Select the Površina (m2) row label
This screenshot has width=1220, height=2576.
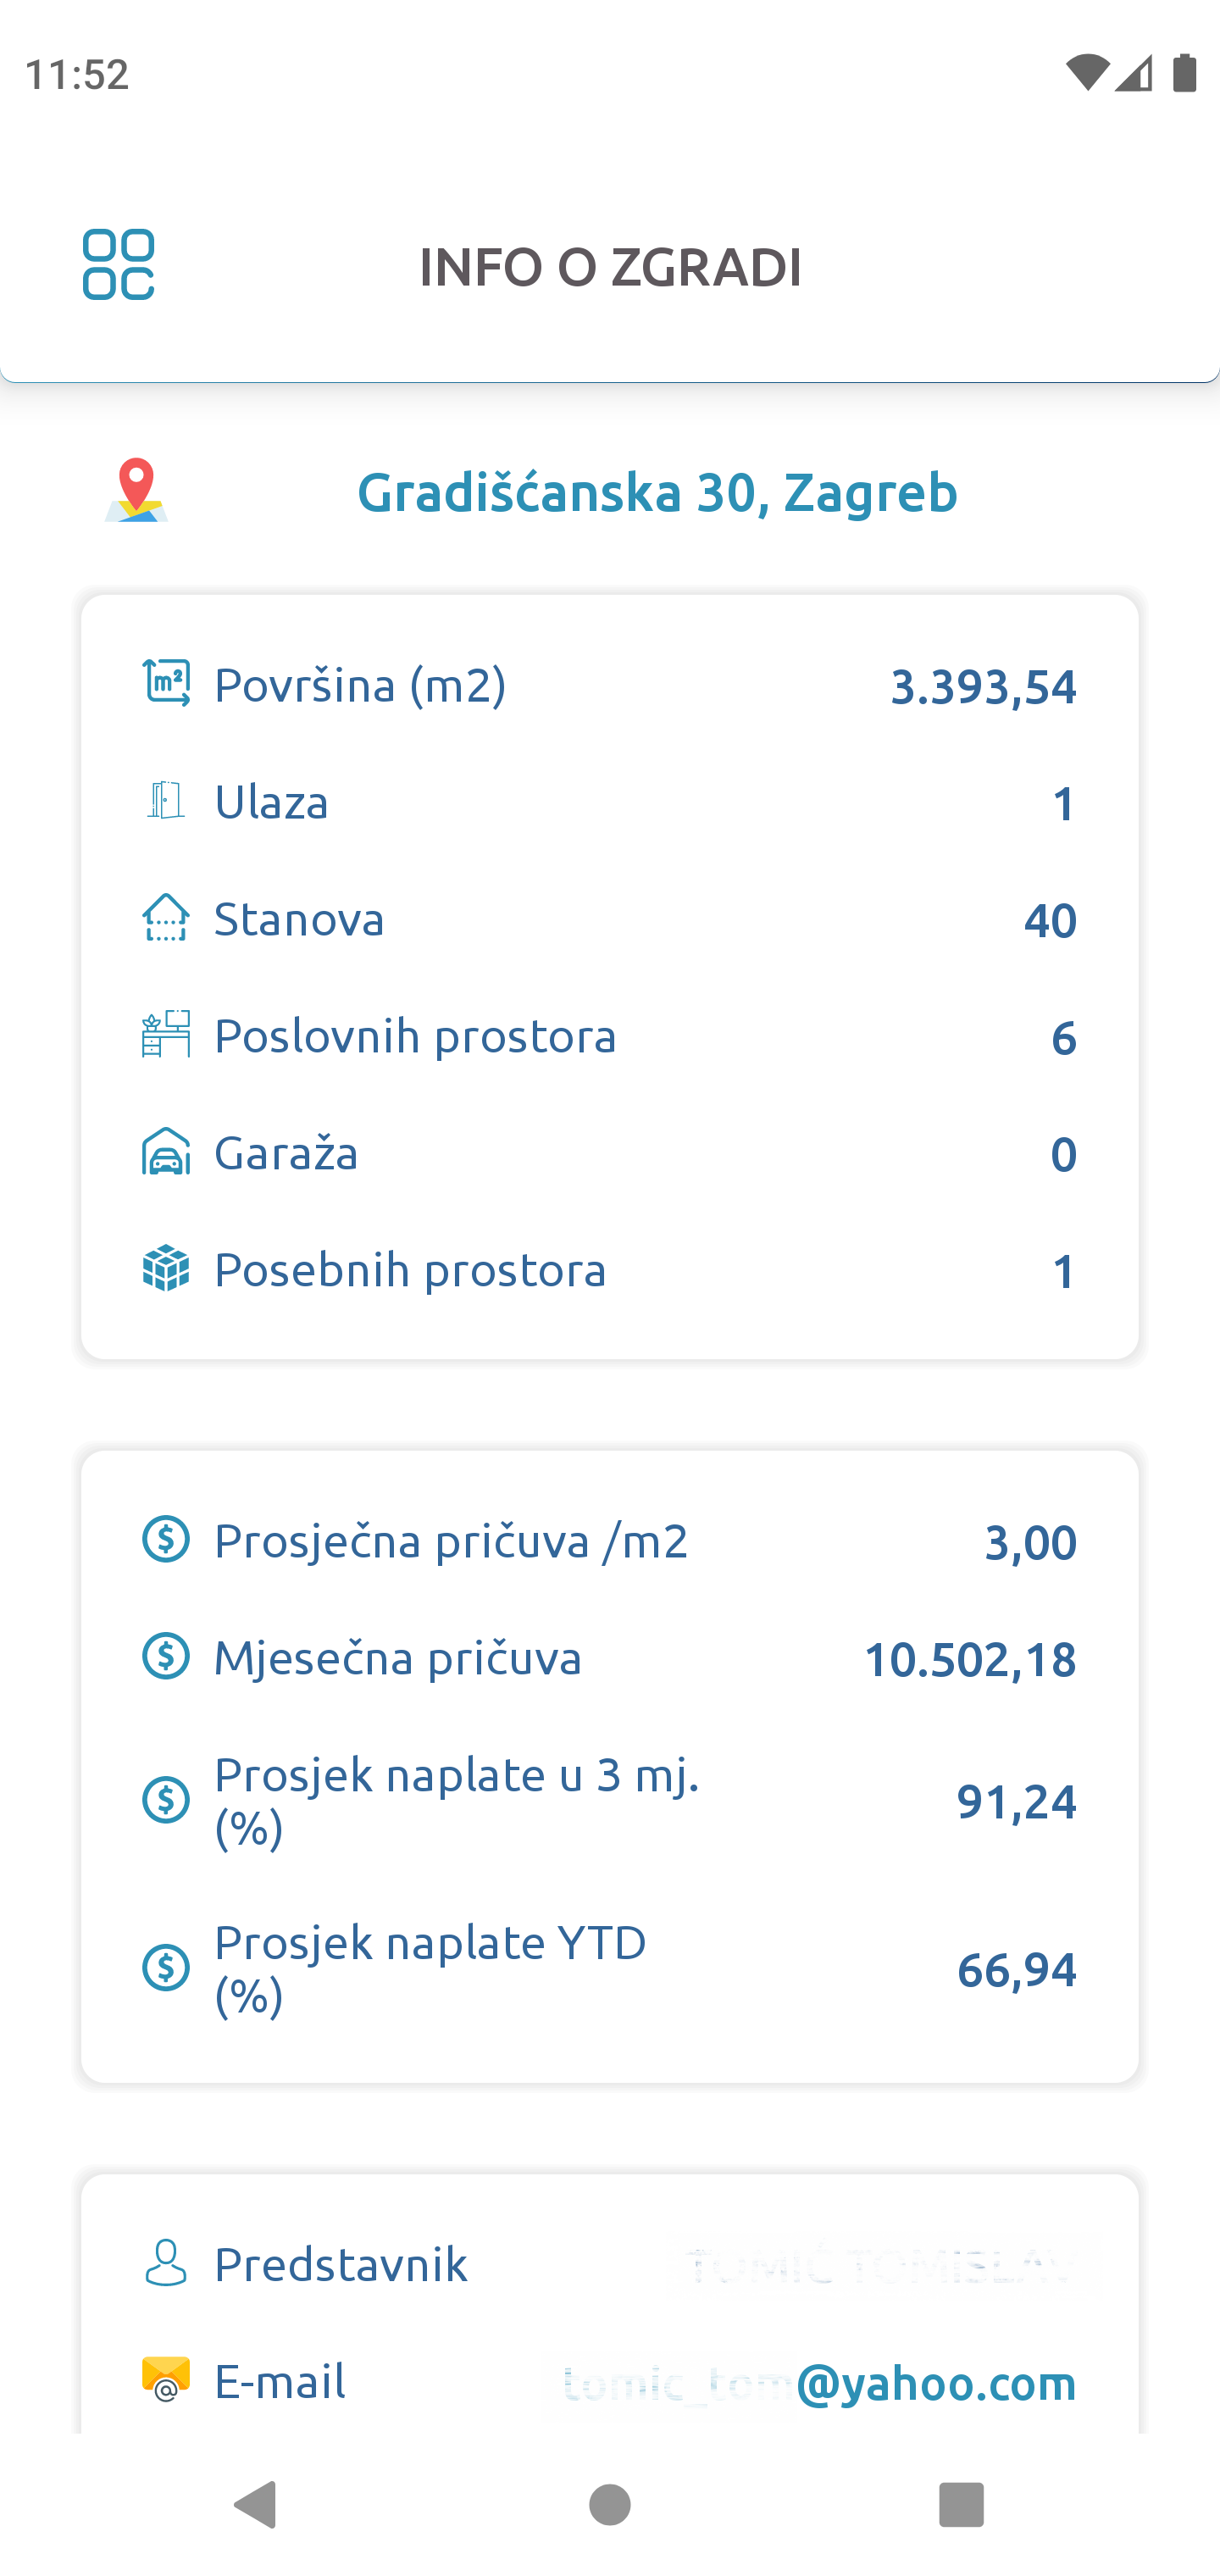pyautogui.click(x=360, y=685)
